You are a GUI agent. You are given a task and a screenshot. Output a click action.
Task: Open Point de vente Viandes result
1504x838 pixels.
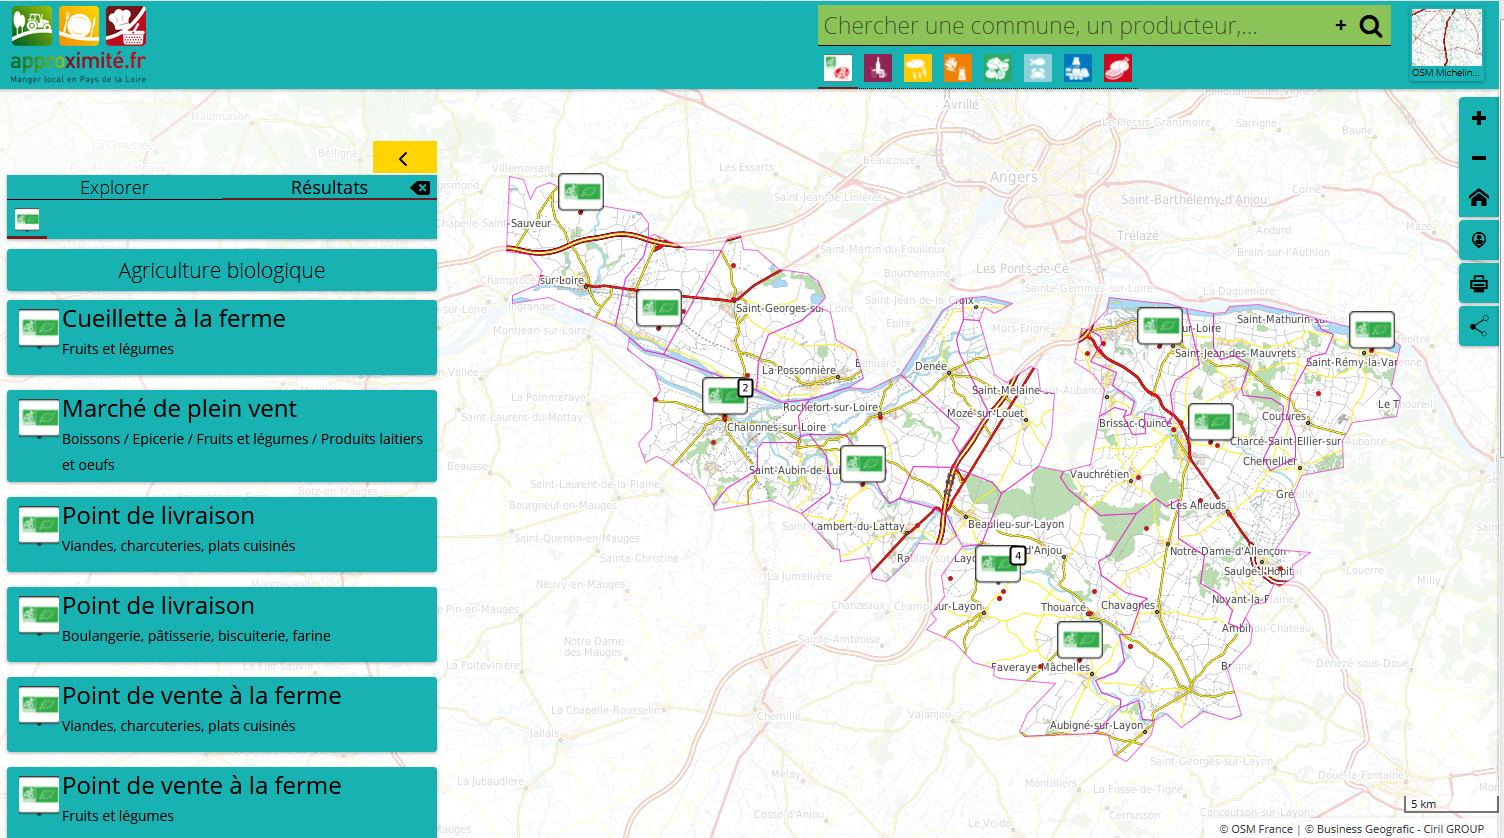[x=222, y=714]
